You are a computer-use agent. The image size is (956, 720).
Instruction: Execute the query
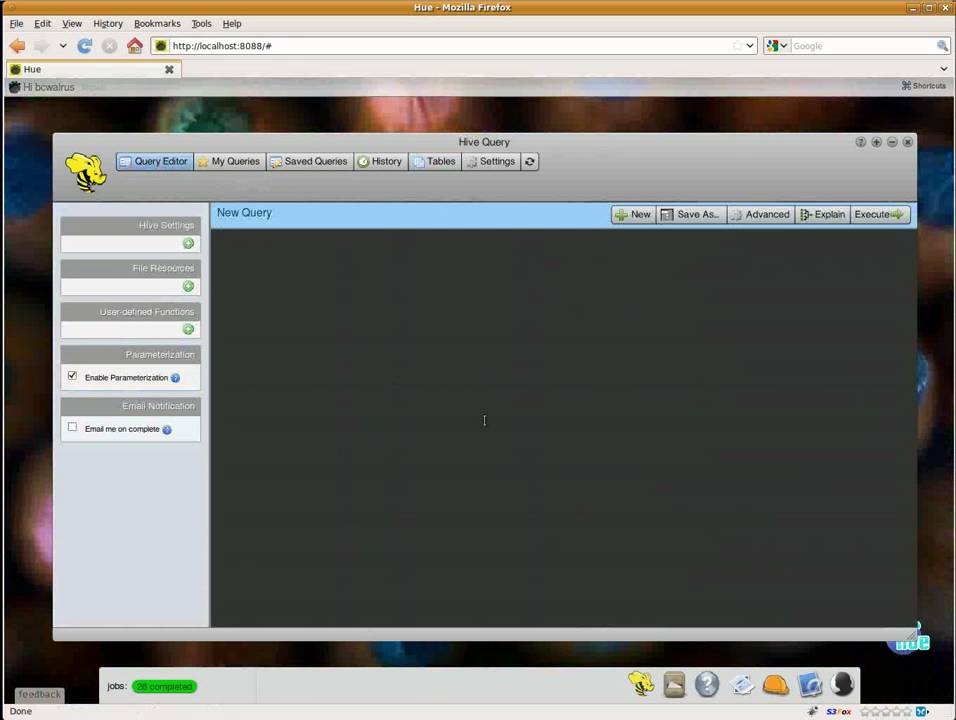(x=880, y=215)
